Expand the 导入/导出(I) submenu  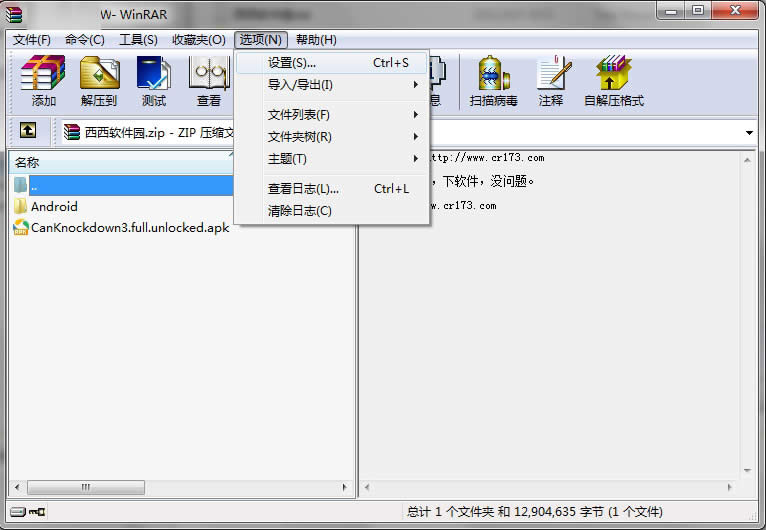(x=332, y=85)
